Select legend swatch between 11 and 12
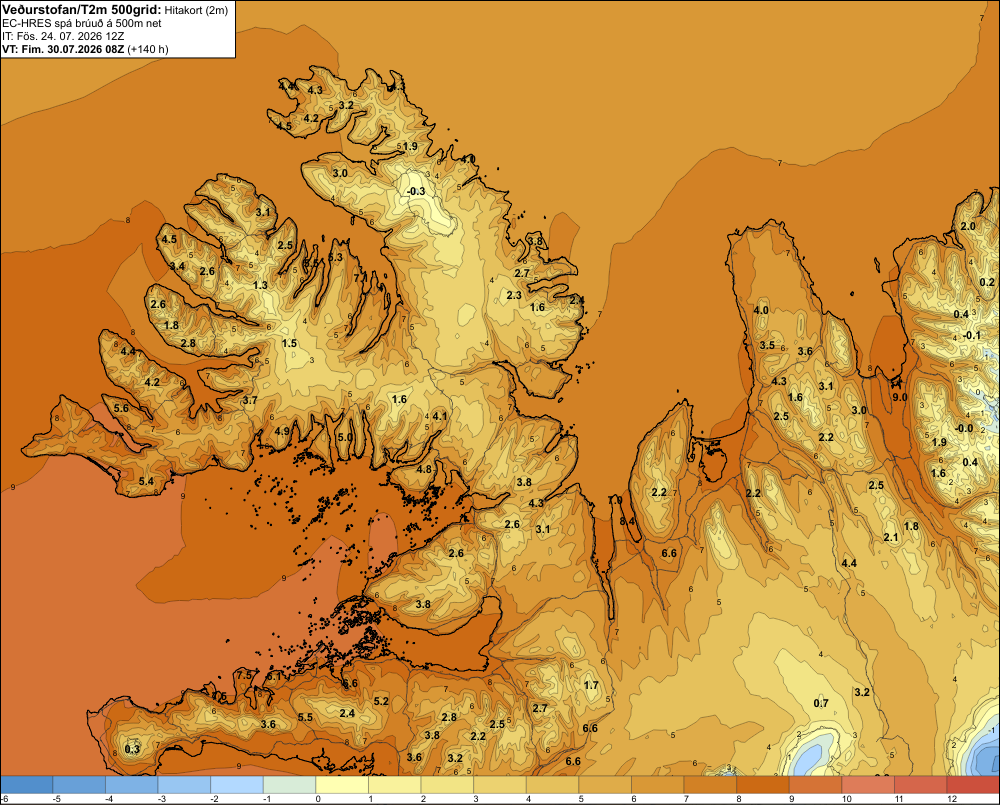This screenshot has height=805, width=1000. [x=921, y=784]
